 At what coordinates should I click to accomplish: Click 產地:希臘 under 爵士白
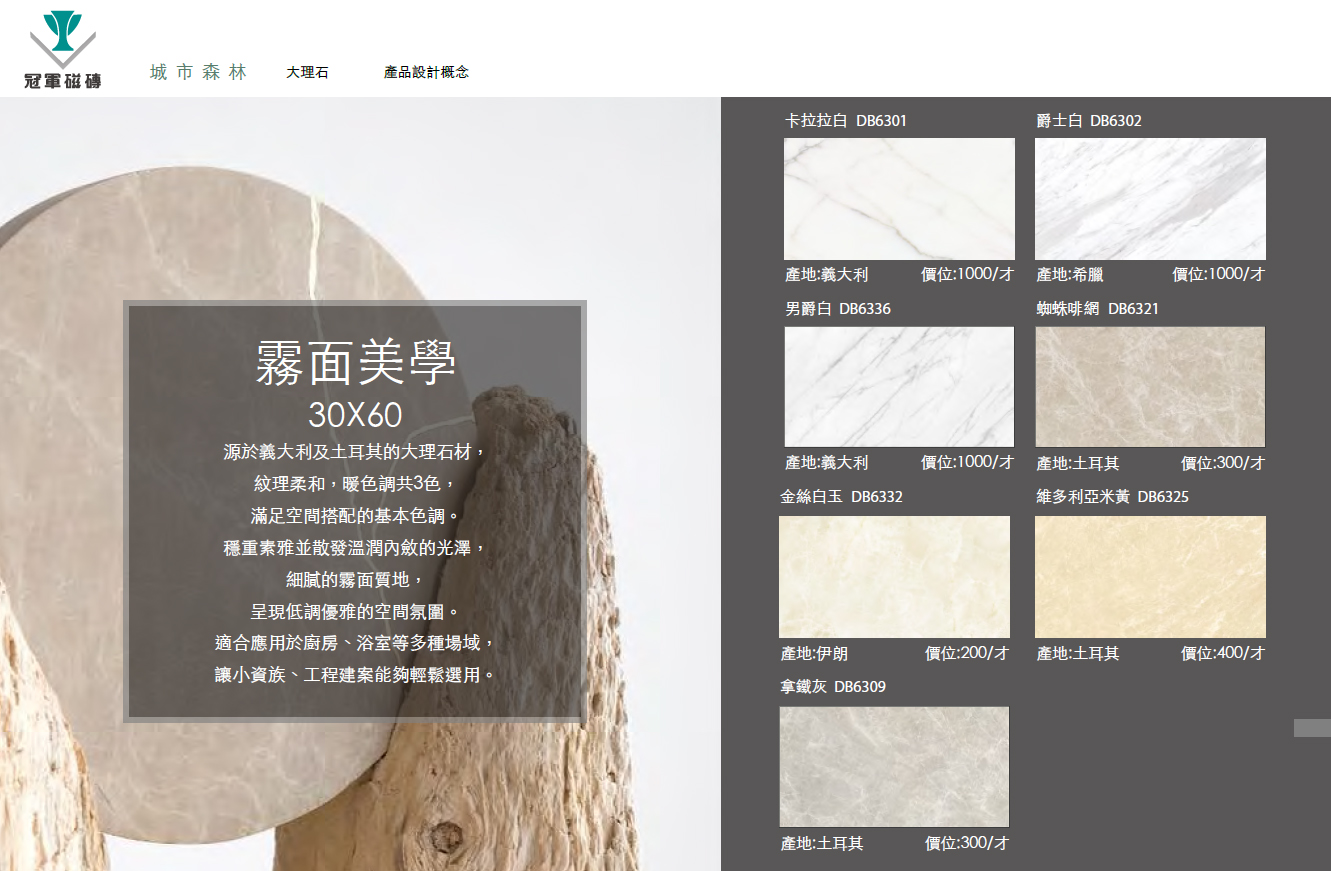tap(1070, 274)
